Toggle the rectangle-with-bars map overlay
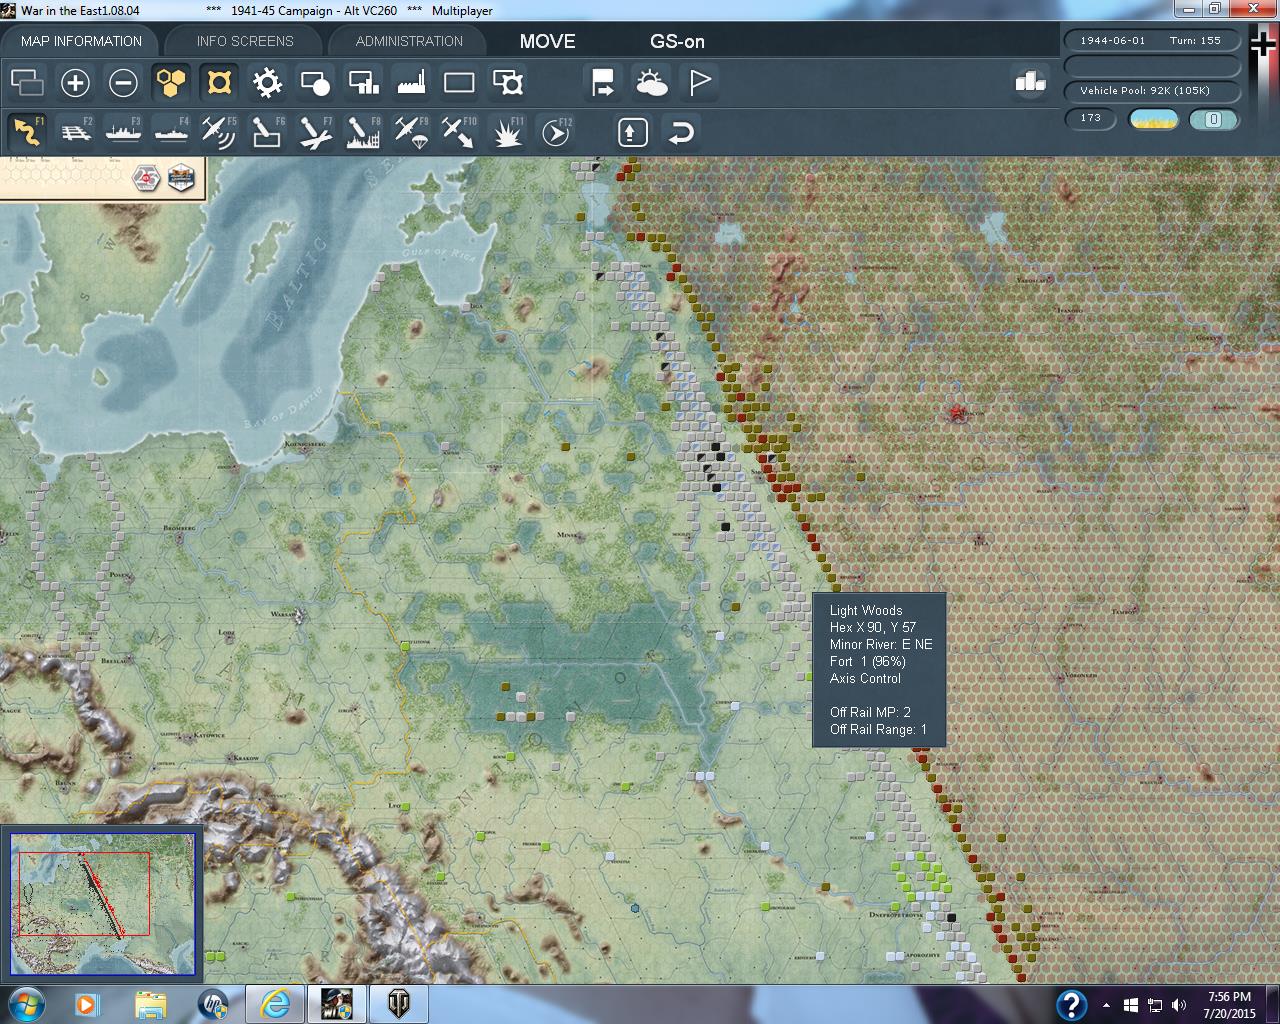The image size is (1280, 1024). coord(363,82)
